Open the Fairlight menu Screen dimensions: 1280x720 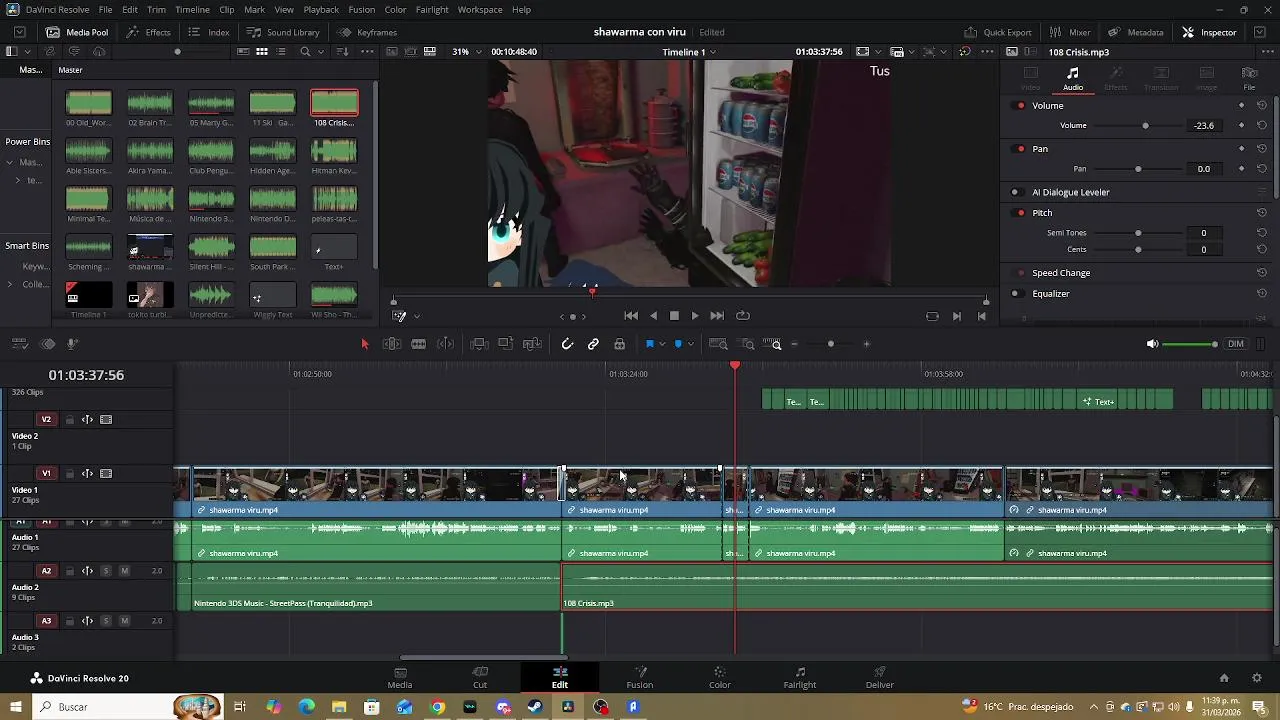point(432,10)
